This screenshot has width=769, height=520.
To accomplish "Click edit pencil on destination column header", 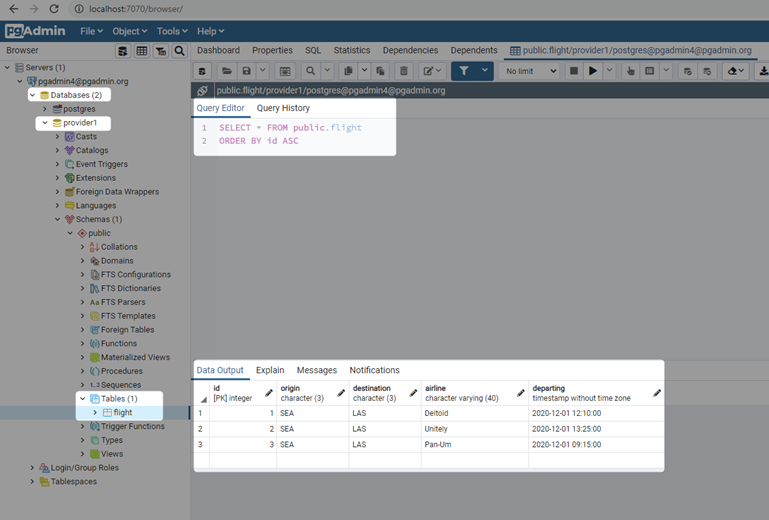I will pos(413,393).
